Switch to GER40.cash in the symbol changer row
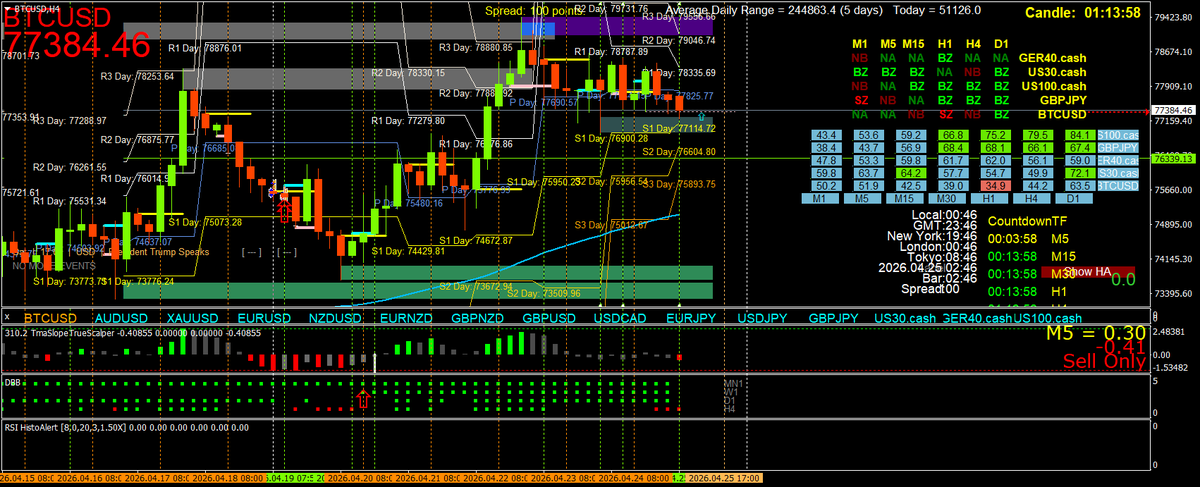Screen dimensions: 1200x487 [x=976, y=317]
